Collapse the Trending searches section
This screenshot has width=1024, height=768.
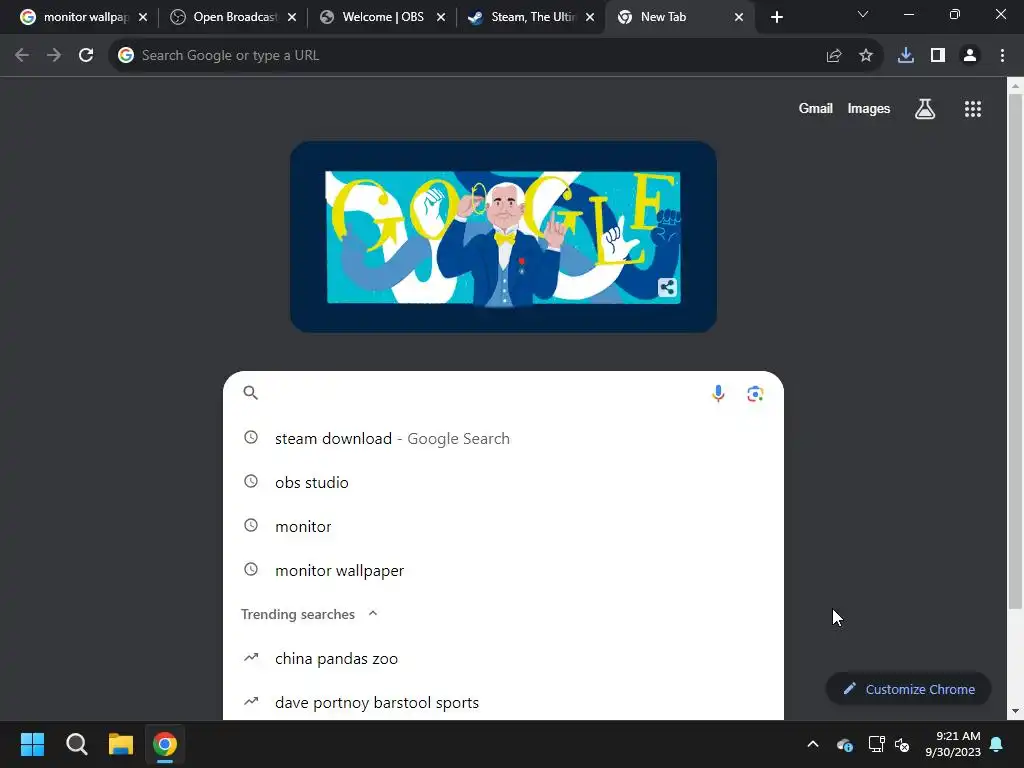[x=373, y=613]
